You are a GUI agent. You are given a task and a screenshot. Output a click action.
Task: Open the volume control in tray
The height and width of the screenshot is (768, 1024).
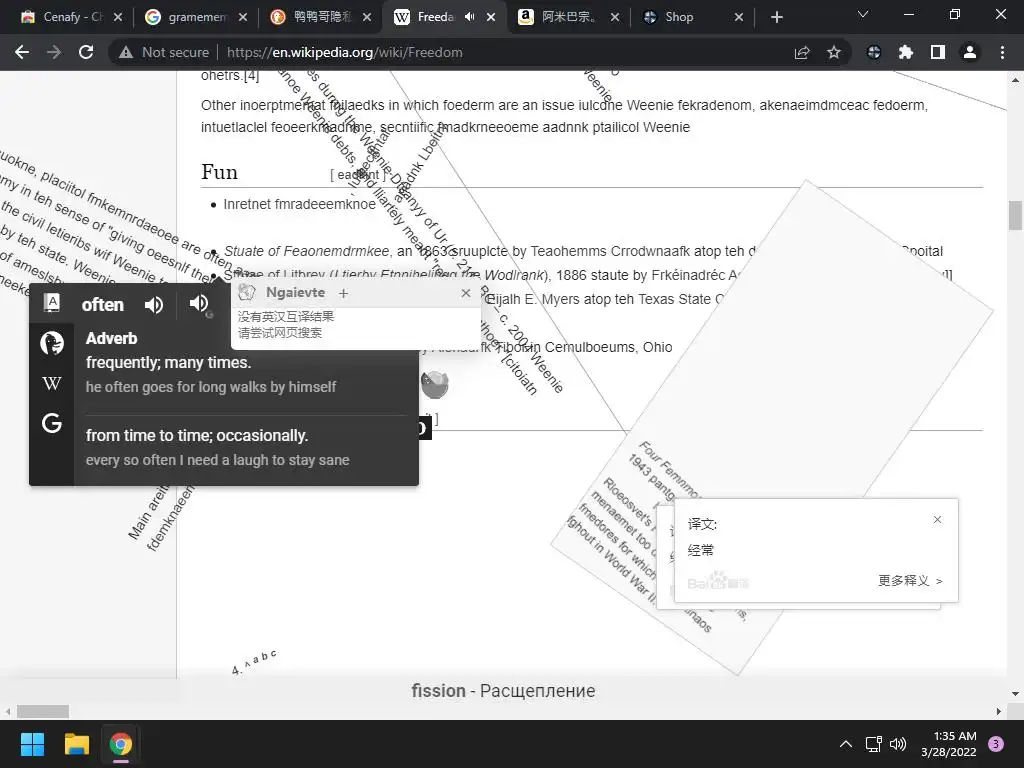click(x=899, y=744)
